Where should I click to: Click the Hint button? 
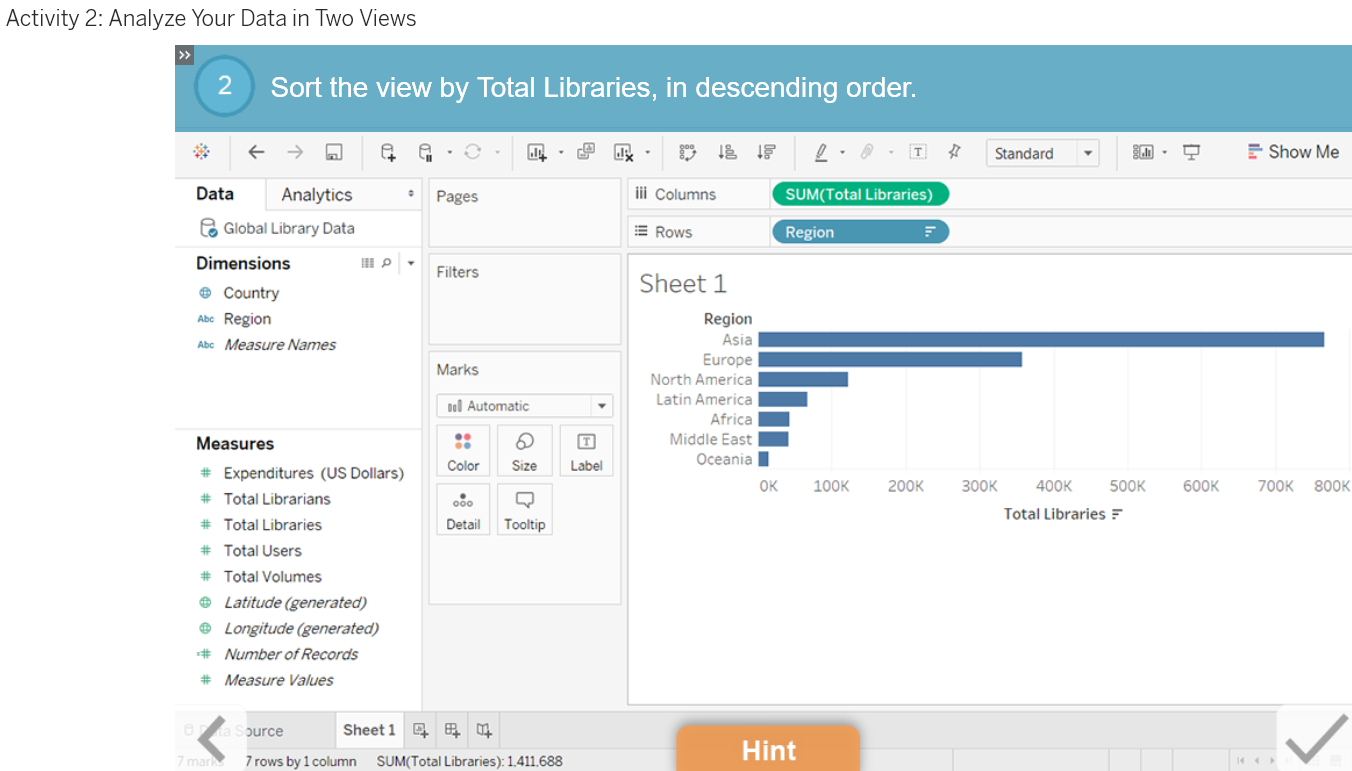pyautogui.click(x=768, y=749)
